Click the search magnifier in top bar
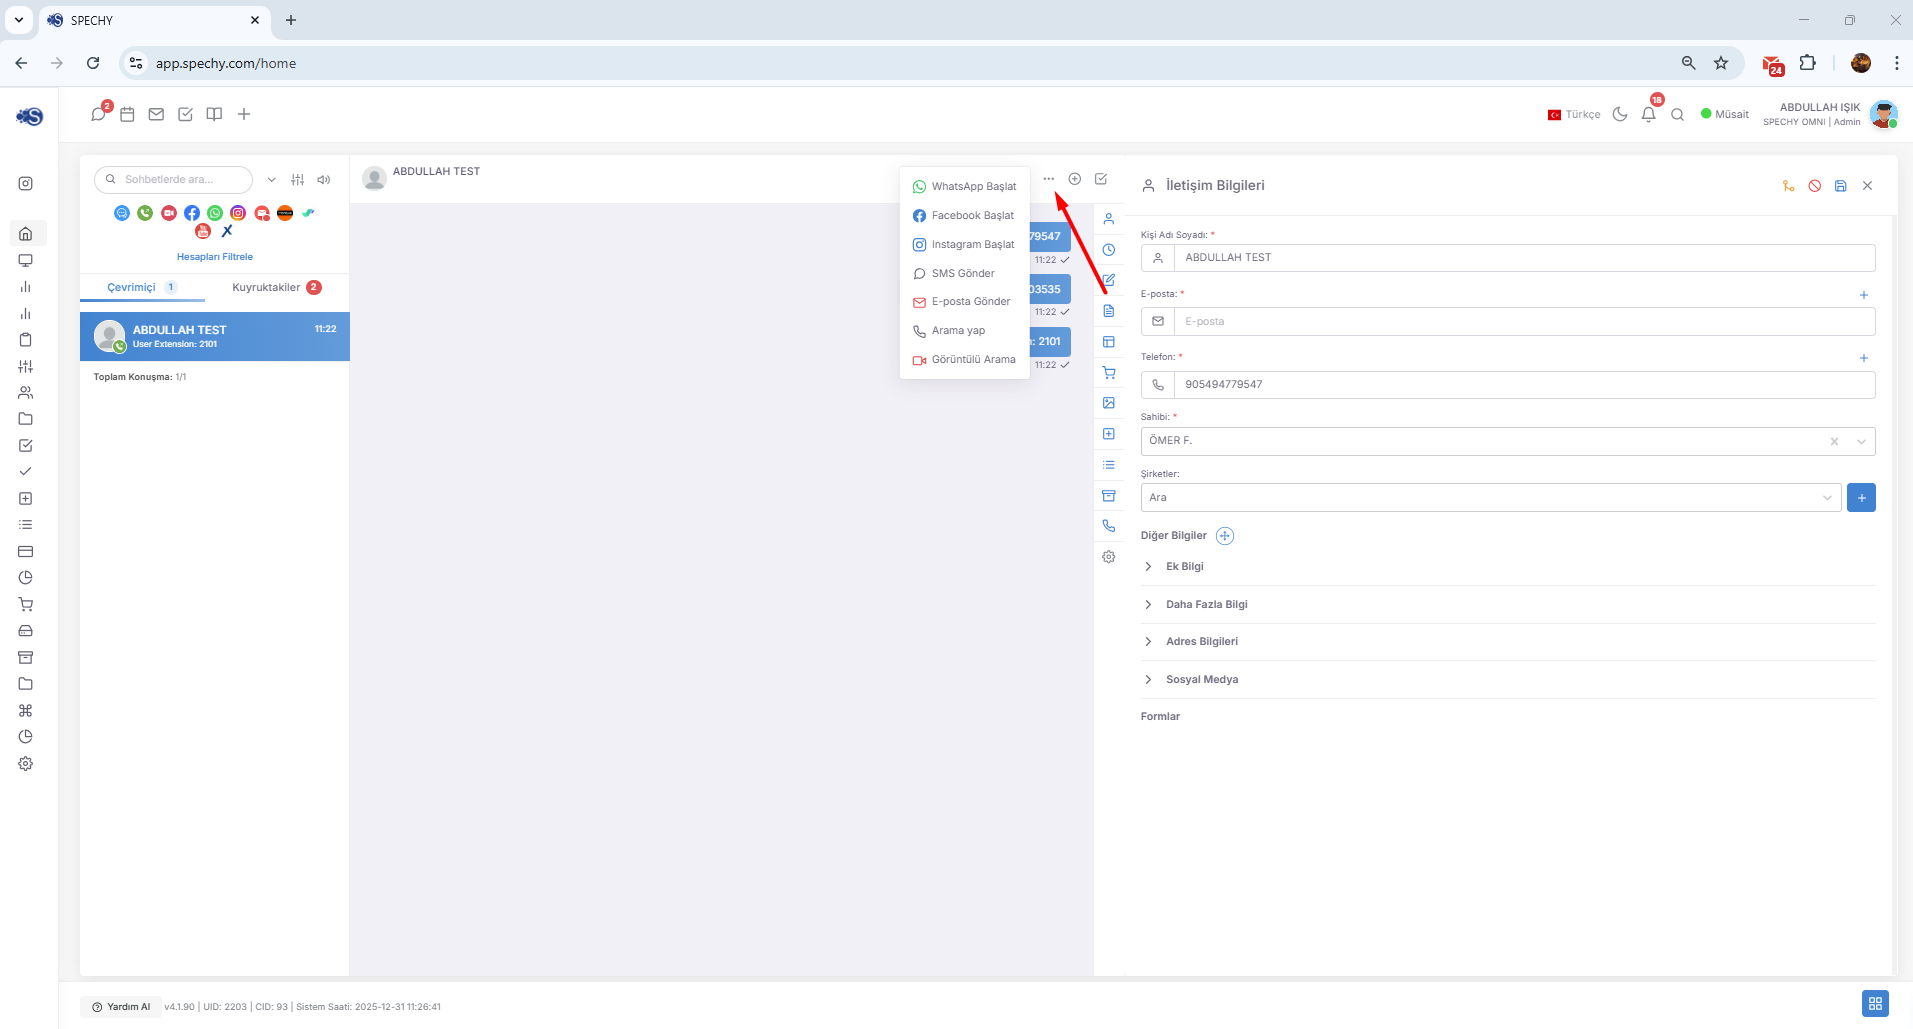 click(x=1678, y=115)
